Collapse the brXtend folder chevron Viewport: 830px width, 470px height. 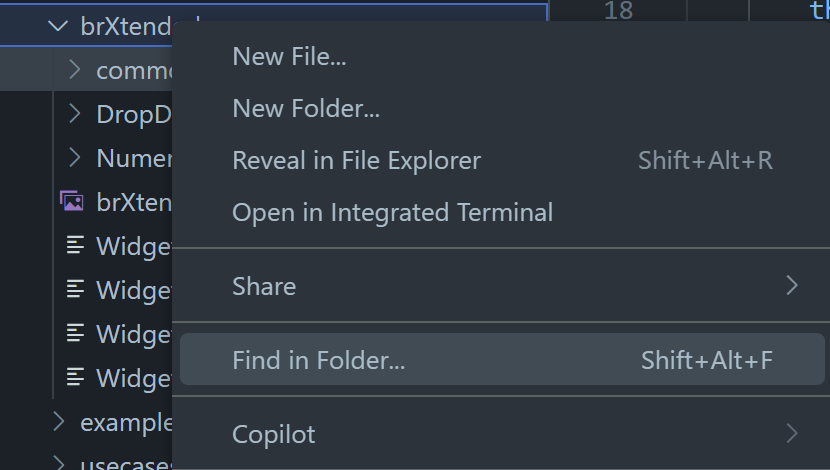[x=58, y=27]
